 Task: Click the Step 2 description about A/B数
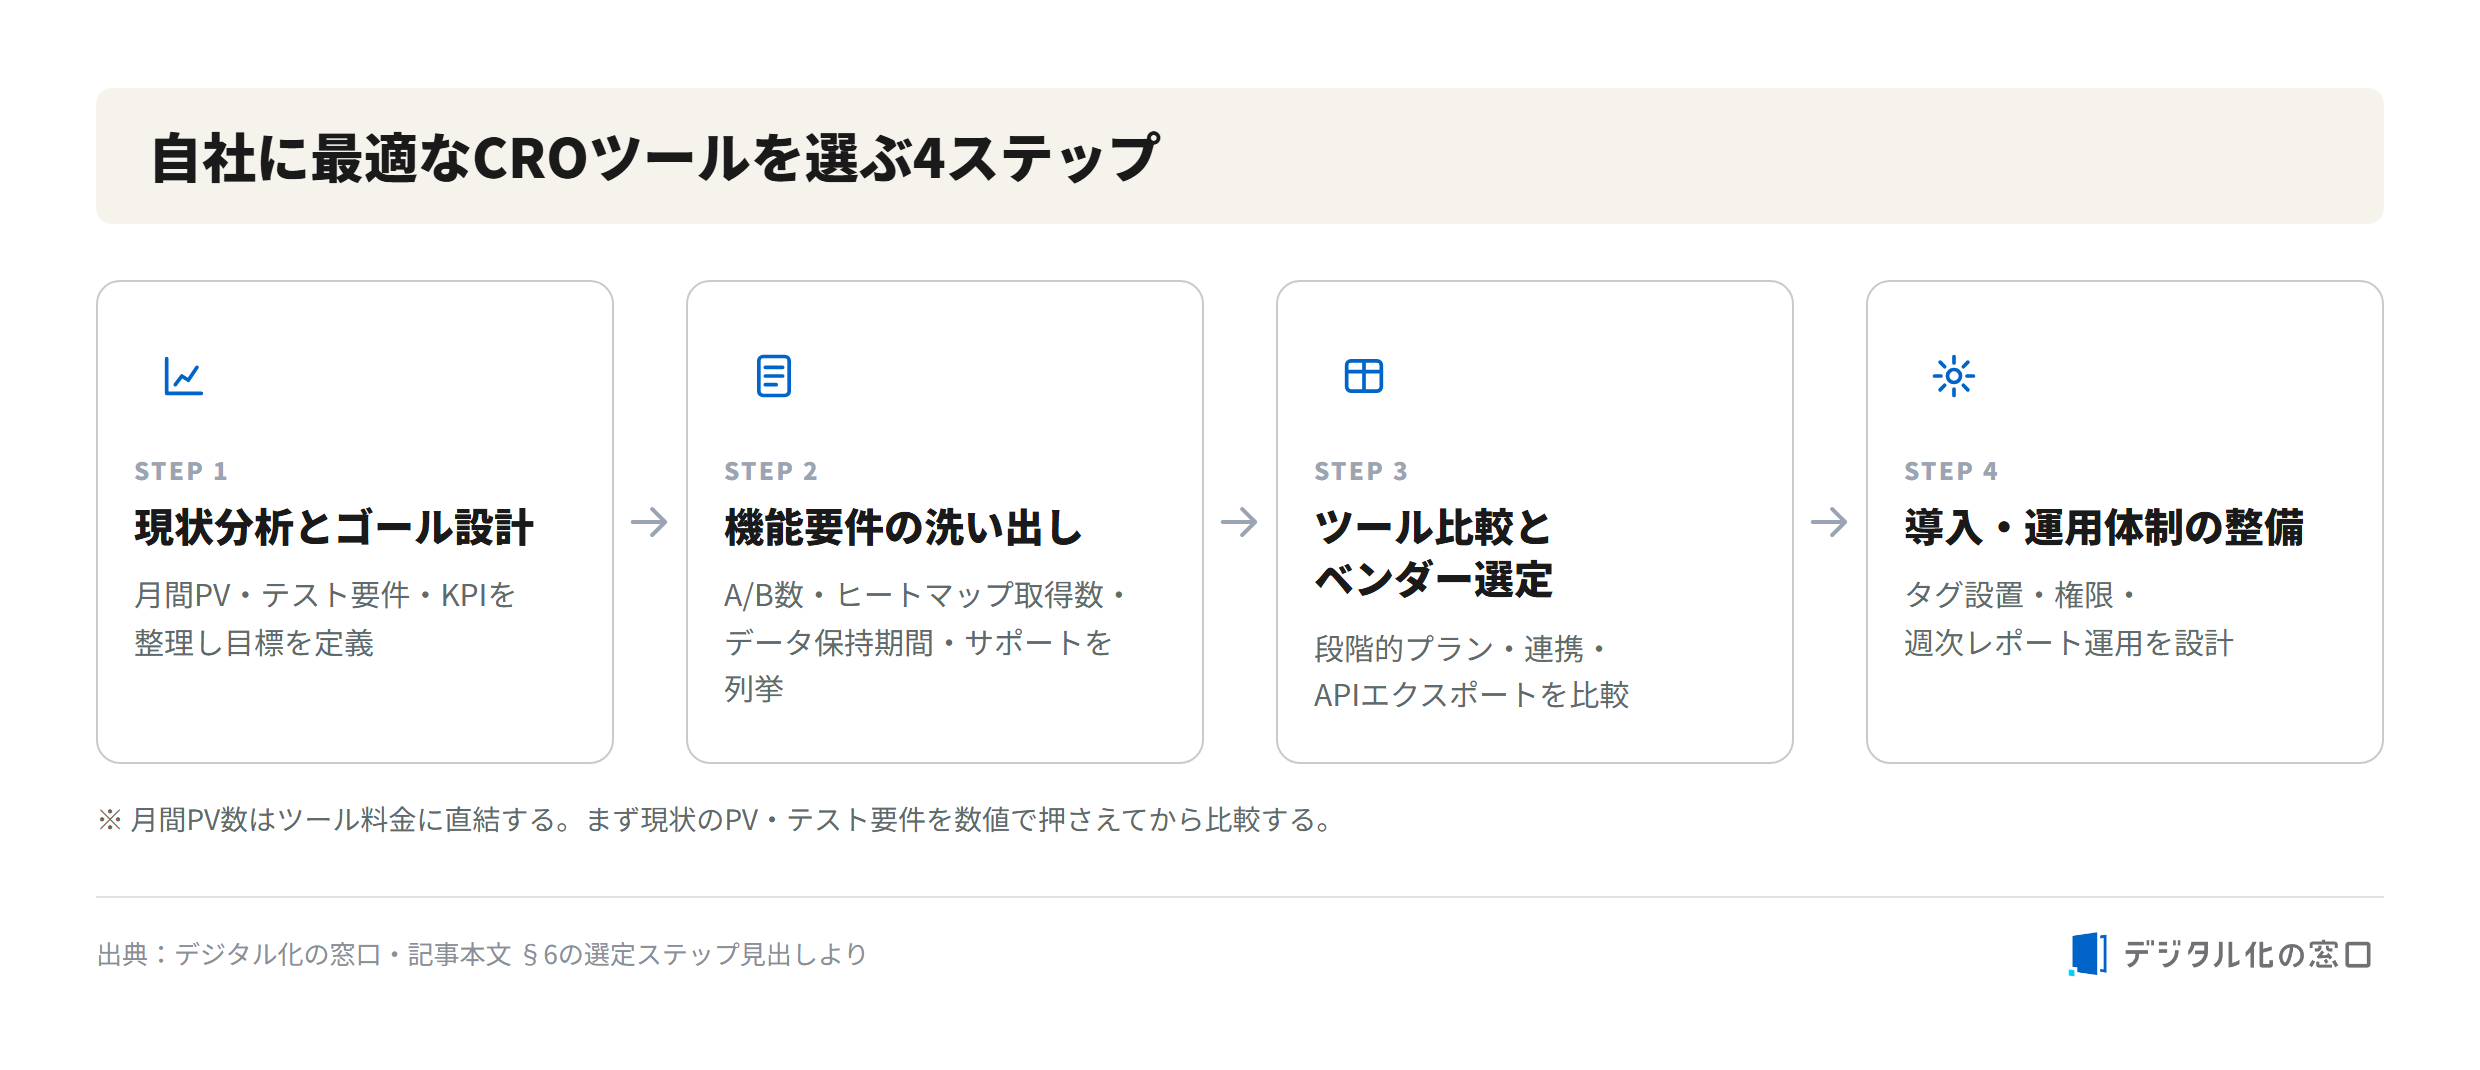pyautogui.click(x=925, y=642)
